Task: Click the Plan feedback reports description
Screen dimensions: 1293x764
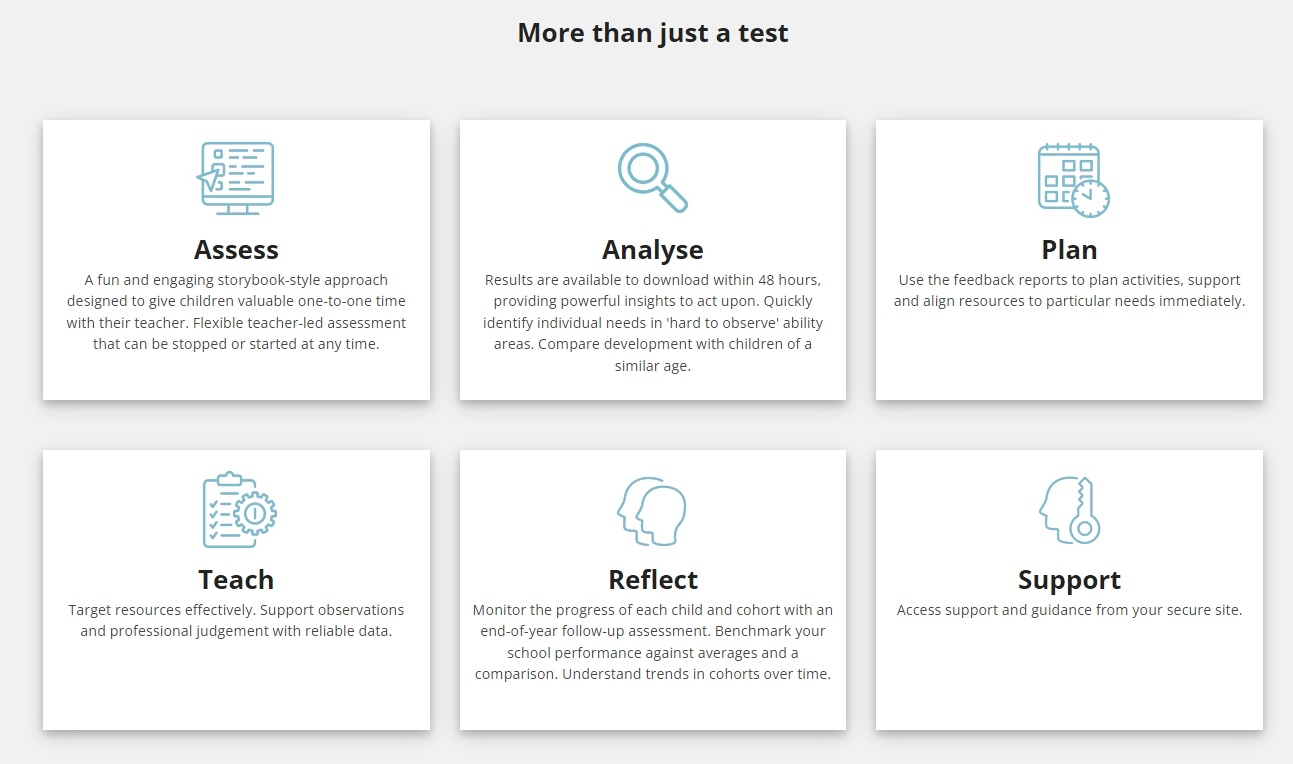Action: pos(1069,290)
